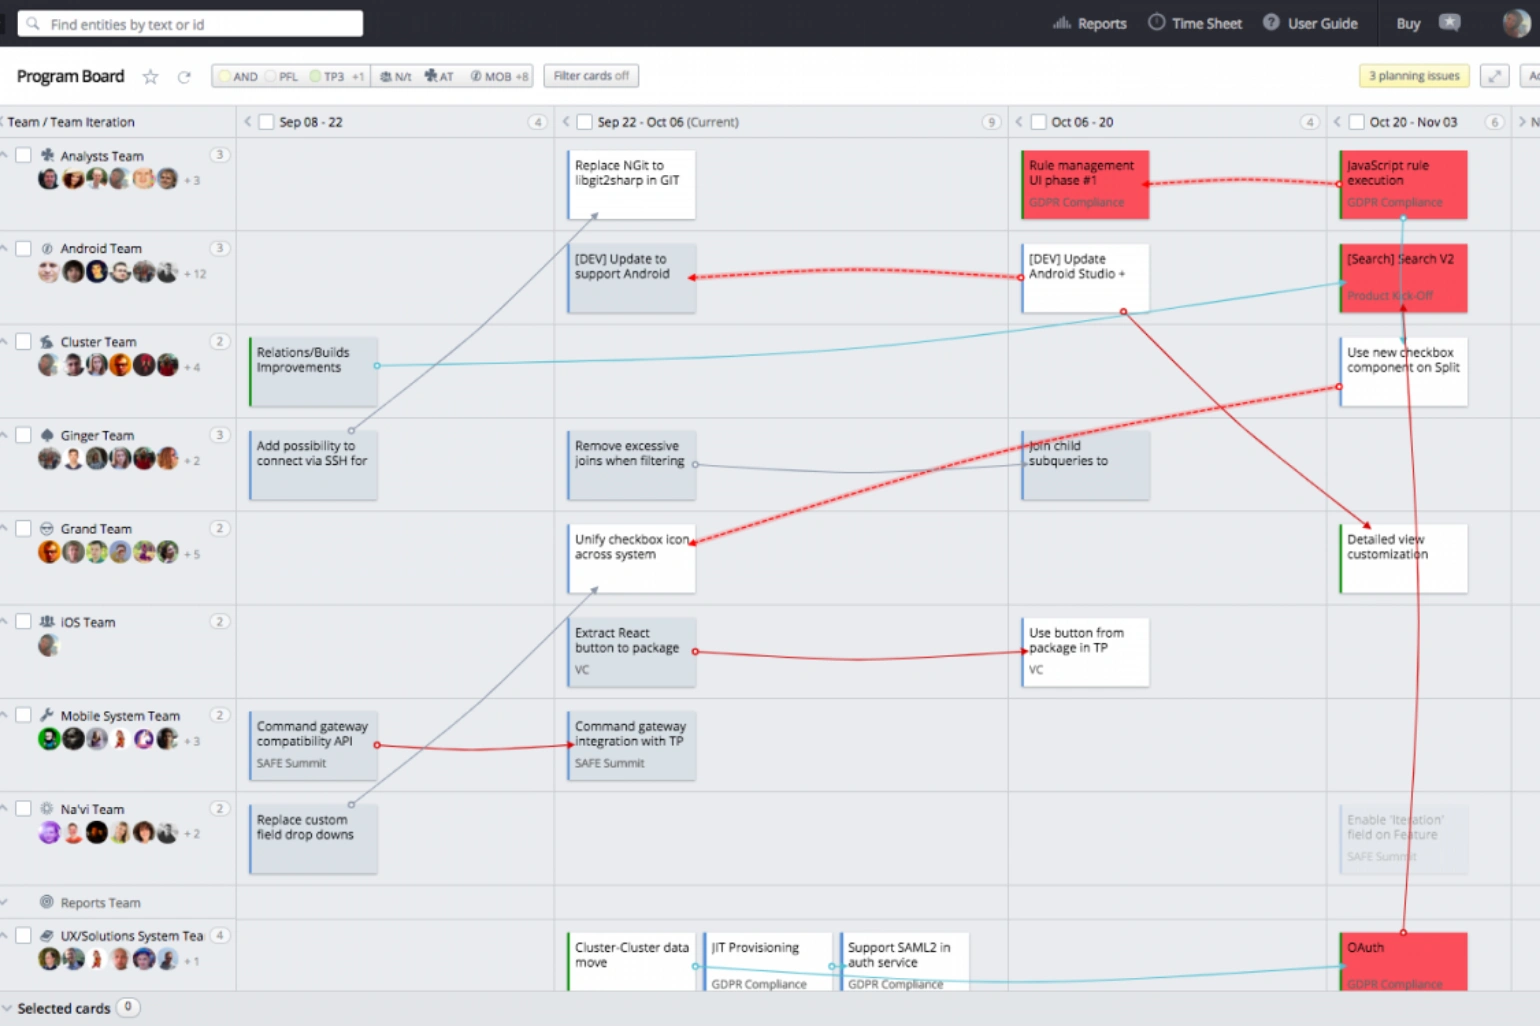Click the Android Team icon
Image resolution: width=1540 pixels, height=1026 pixels.
coord(47,248)
